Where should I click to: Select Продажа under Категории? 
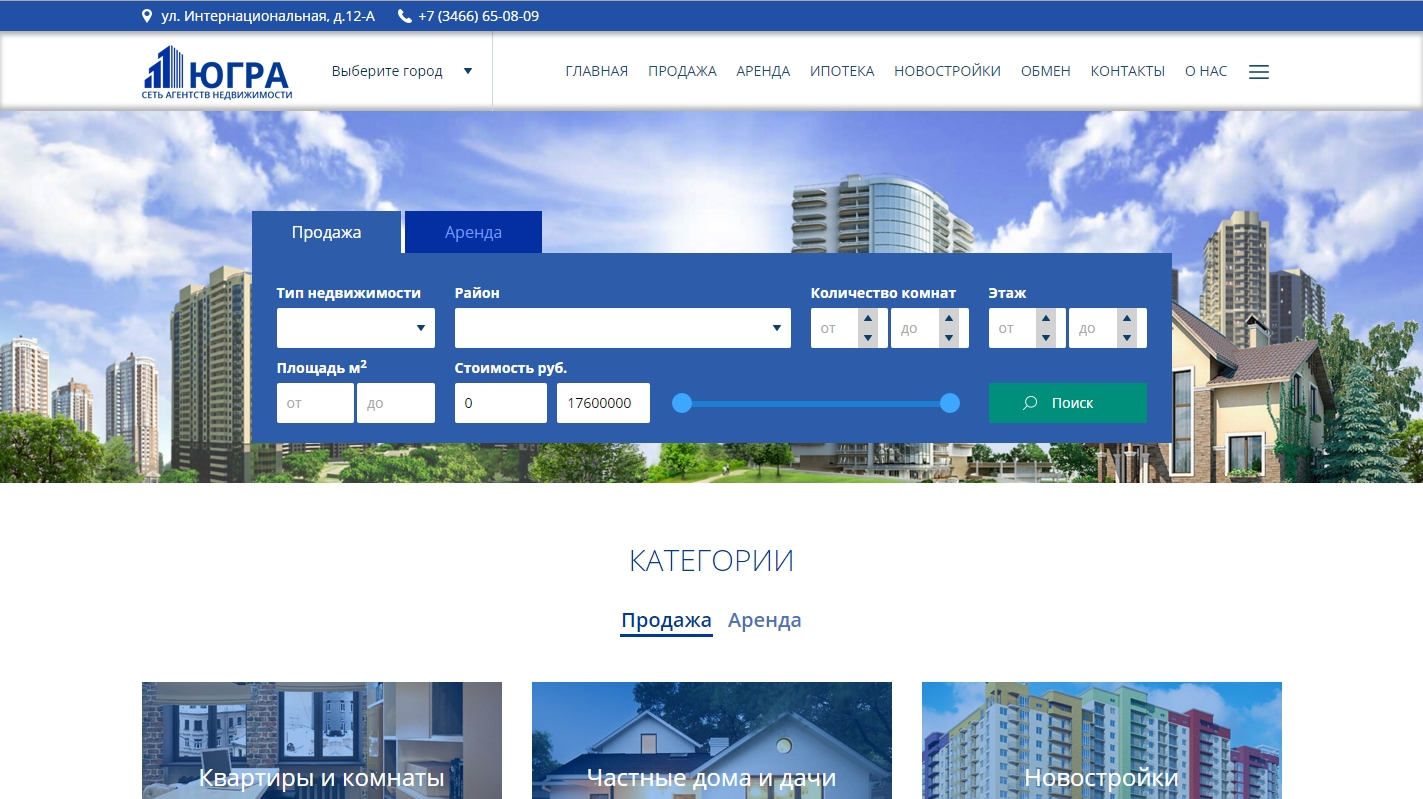click(x=666, y=620)
